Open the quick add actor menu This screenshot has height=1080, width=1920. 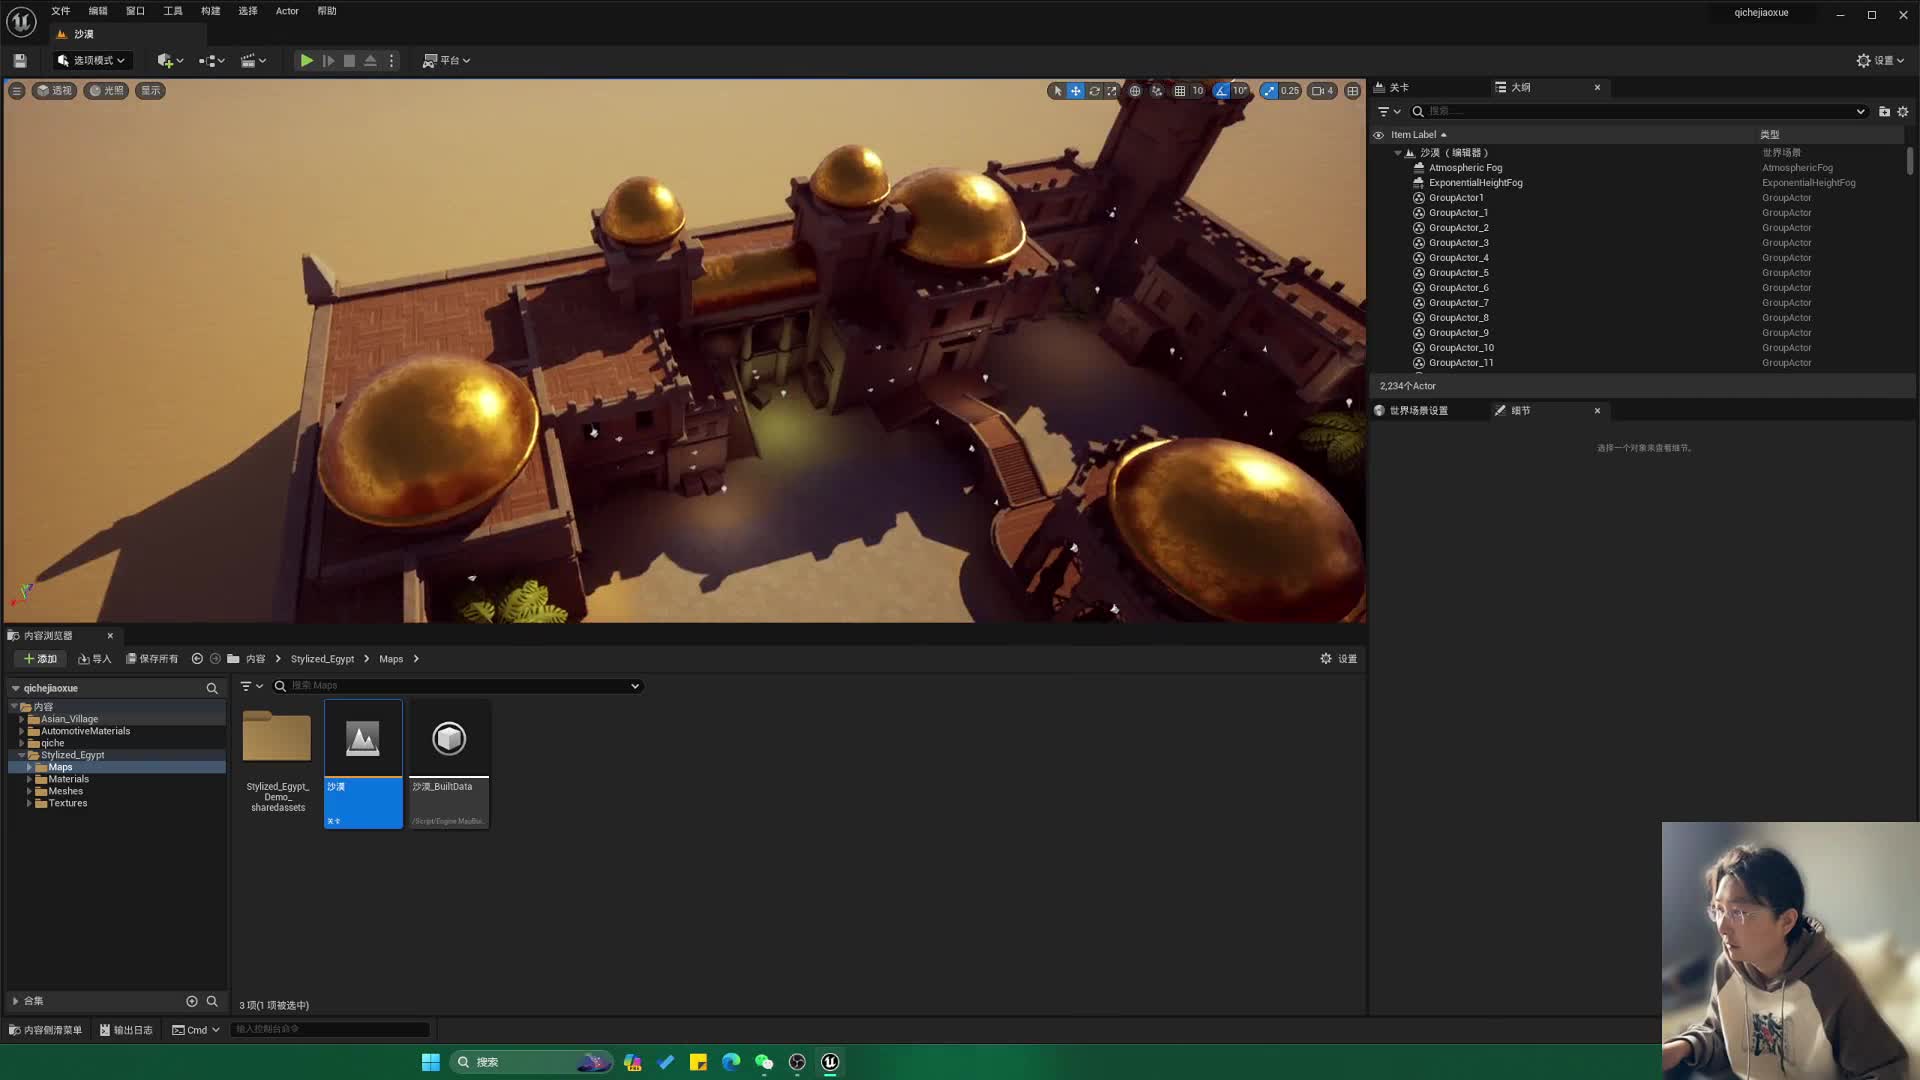[x=170, y=61]
